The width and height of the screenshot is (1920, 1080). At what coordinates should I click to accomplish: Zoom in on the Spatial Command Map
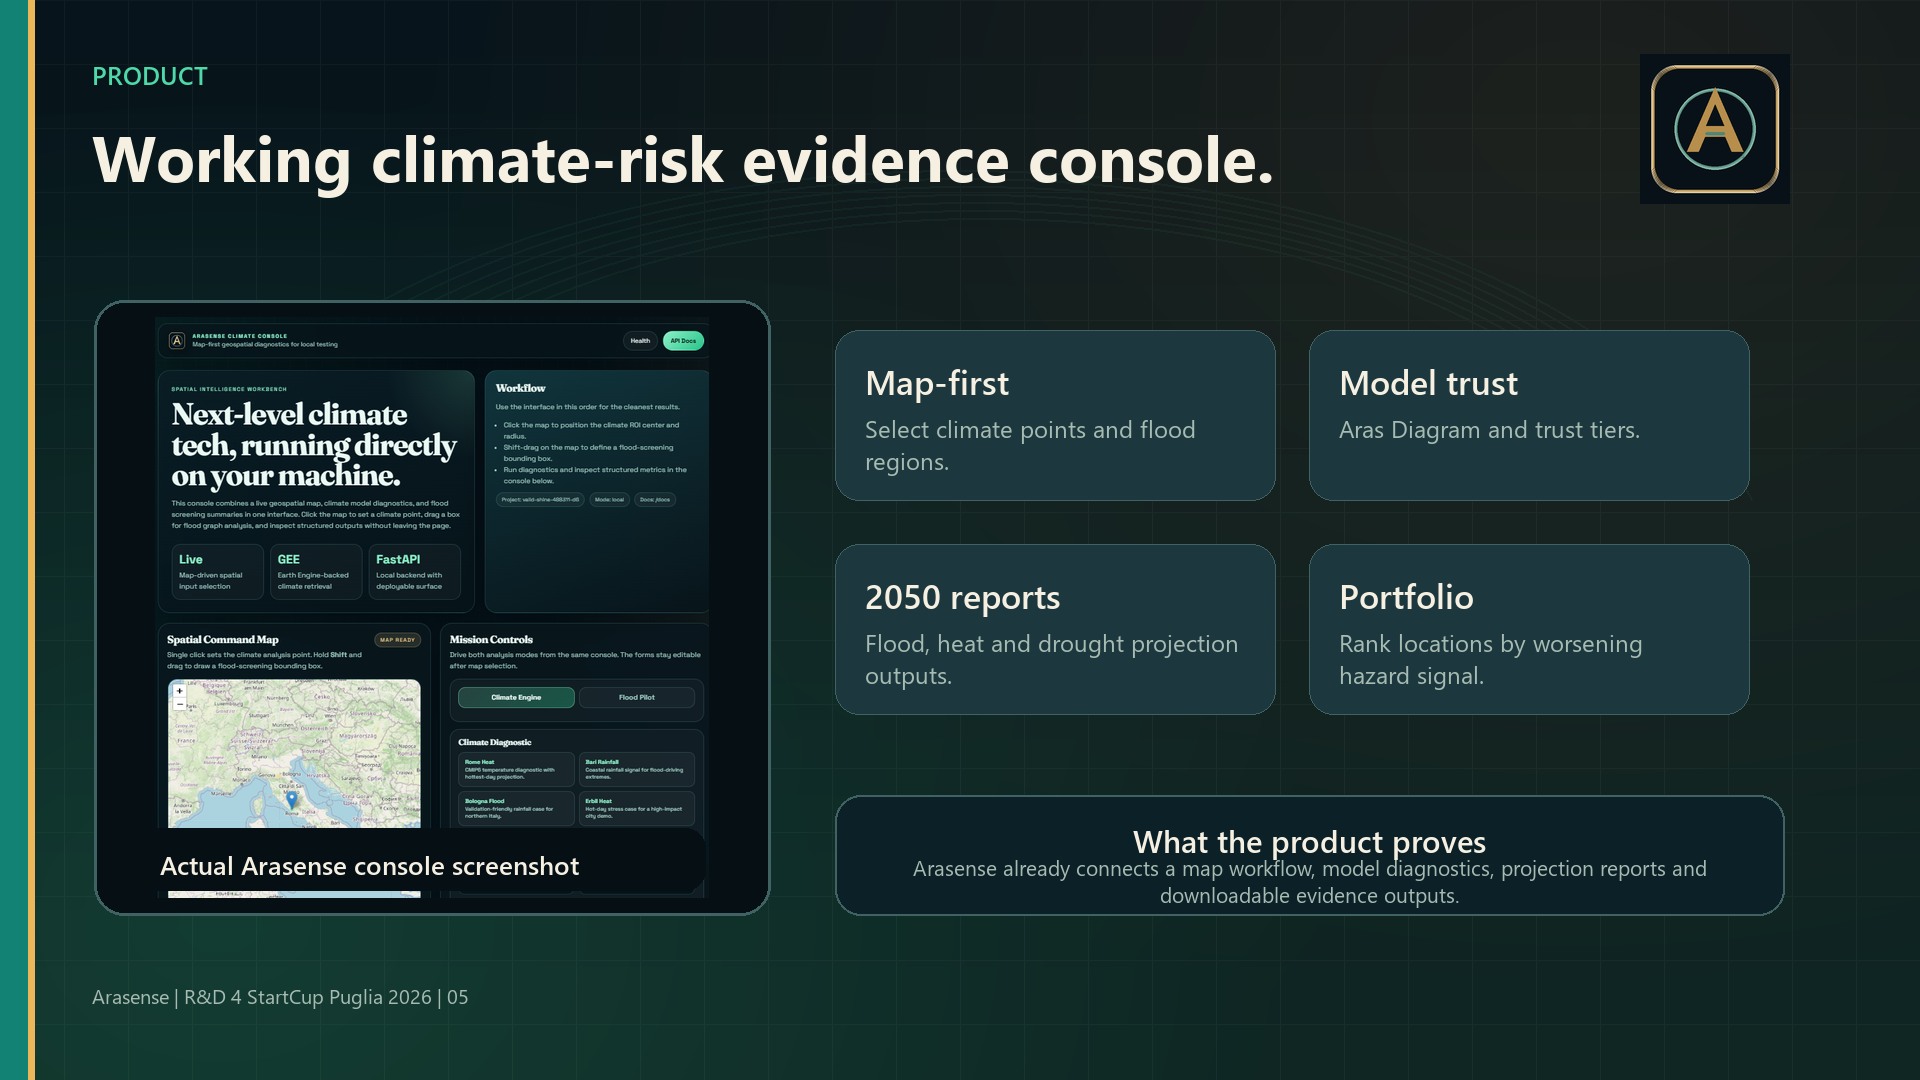click(180, 691)
